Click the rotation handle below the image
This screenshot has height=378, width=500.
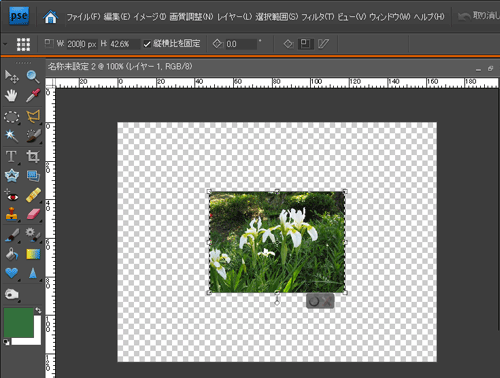coord(277,303)
